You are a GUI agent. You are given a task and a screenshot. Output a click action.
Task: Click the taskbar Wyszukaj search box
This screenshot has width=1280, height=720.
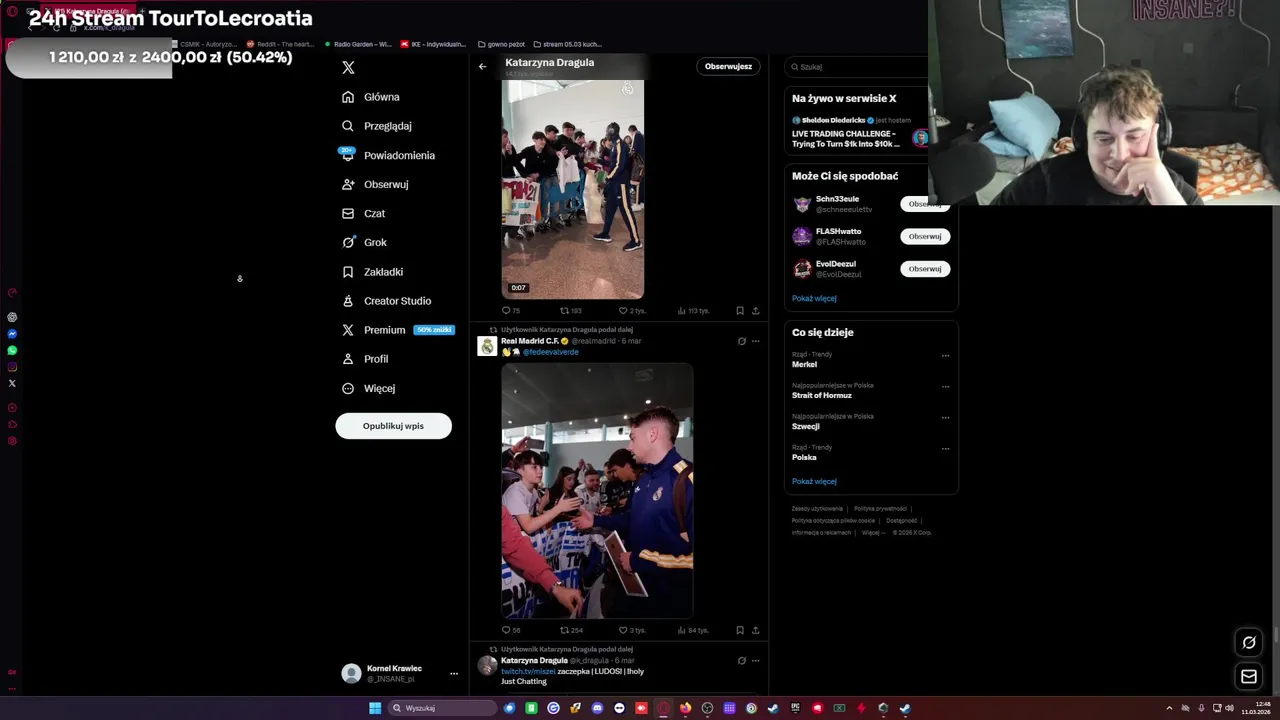point(441,708)
